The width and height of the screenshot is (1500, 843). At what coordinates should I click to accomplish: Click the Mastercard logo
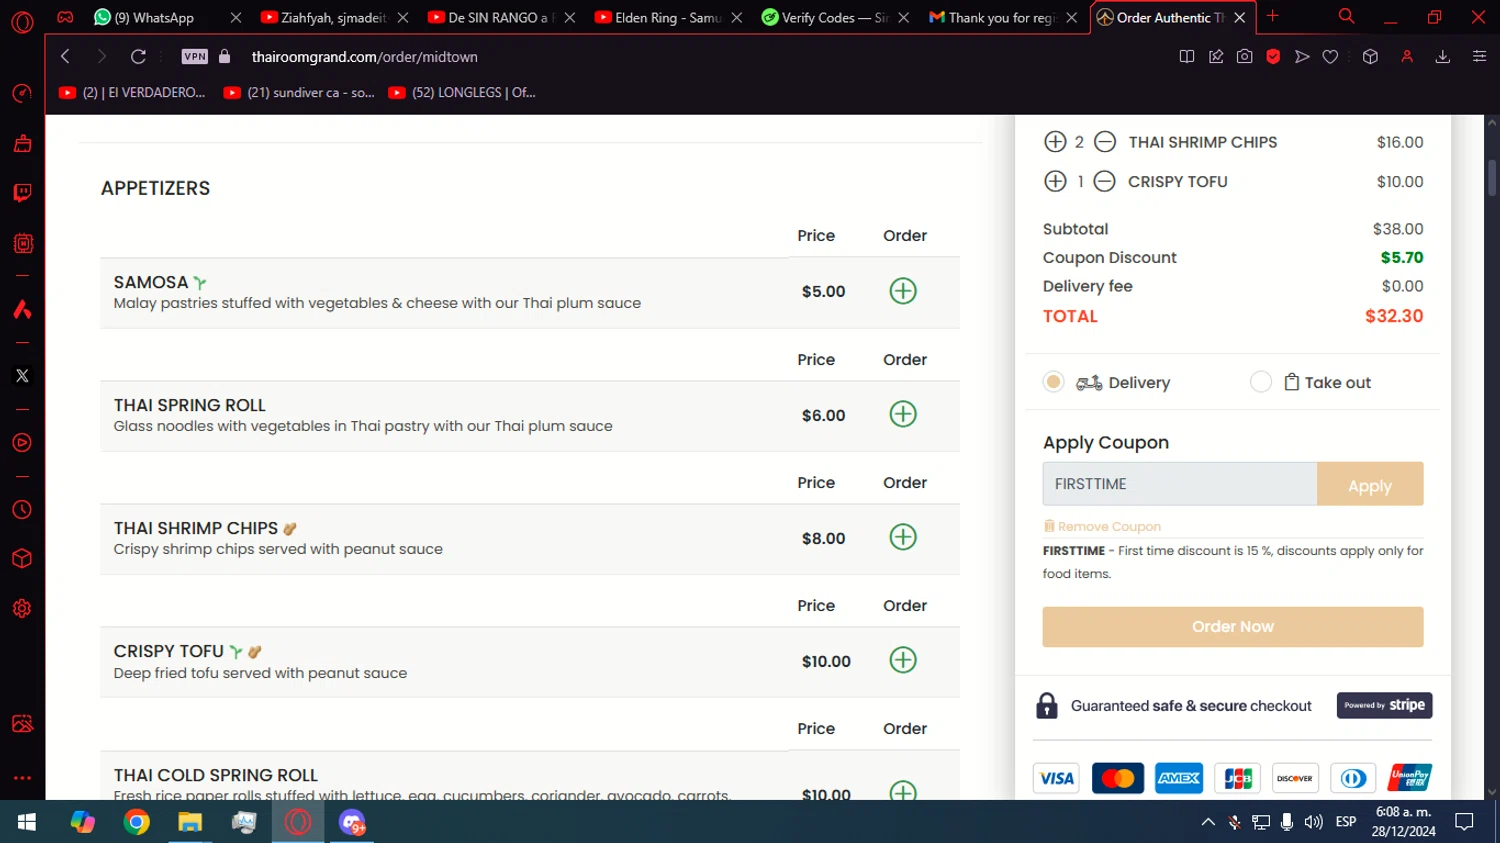pos(1118,778)
